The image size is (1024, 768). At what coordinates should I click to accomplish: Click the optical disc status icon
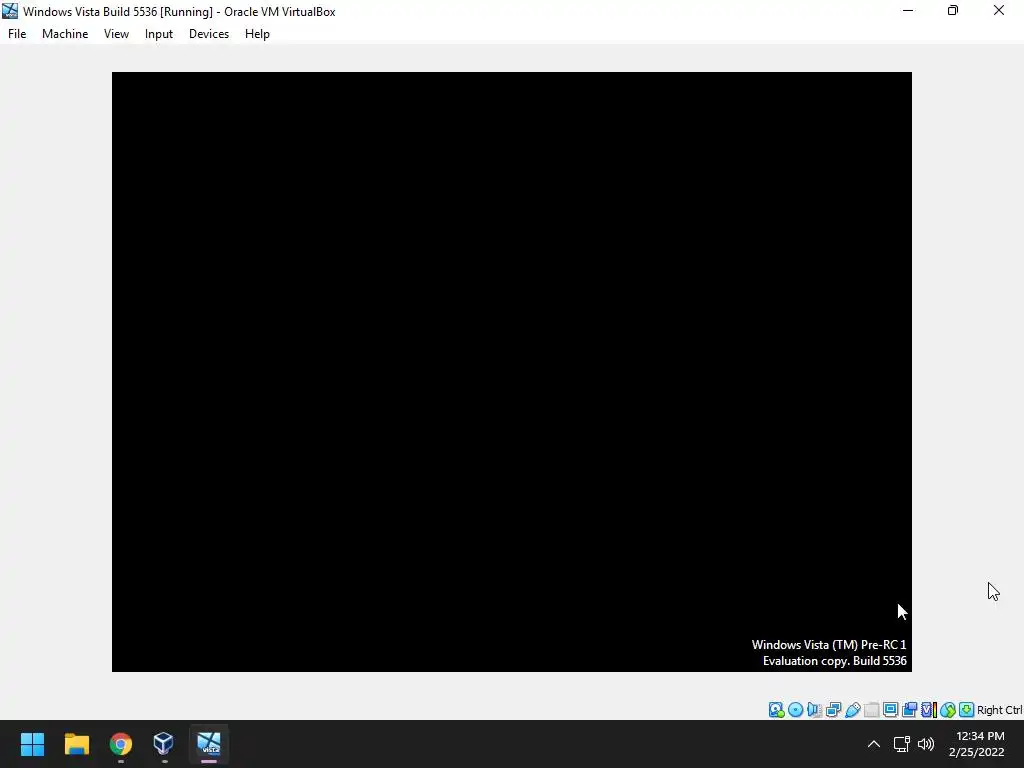tap(795, 710)
